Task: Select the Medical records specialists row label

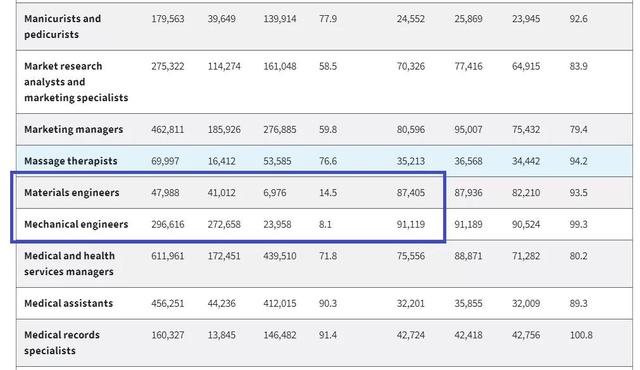Action: 62,343
